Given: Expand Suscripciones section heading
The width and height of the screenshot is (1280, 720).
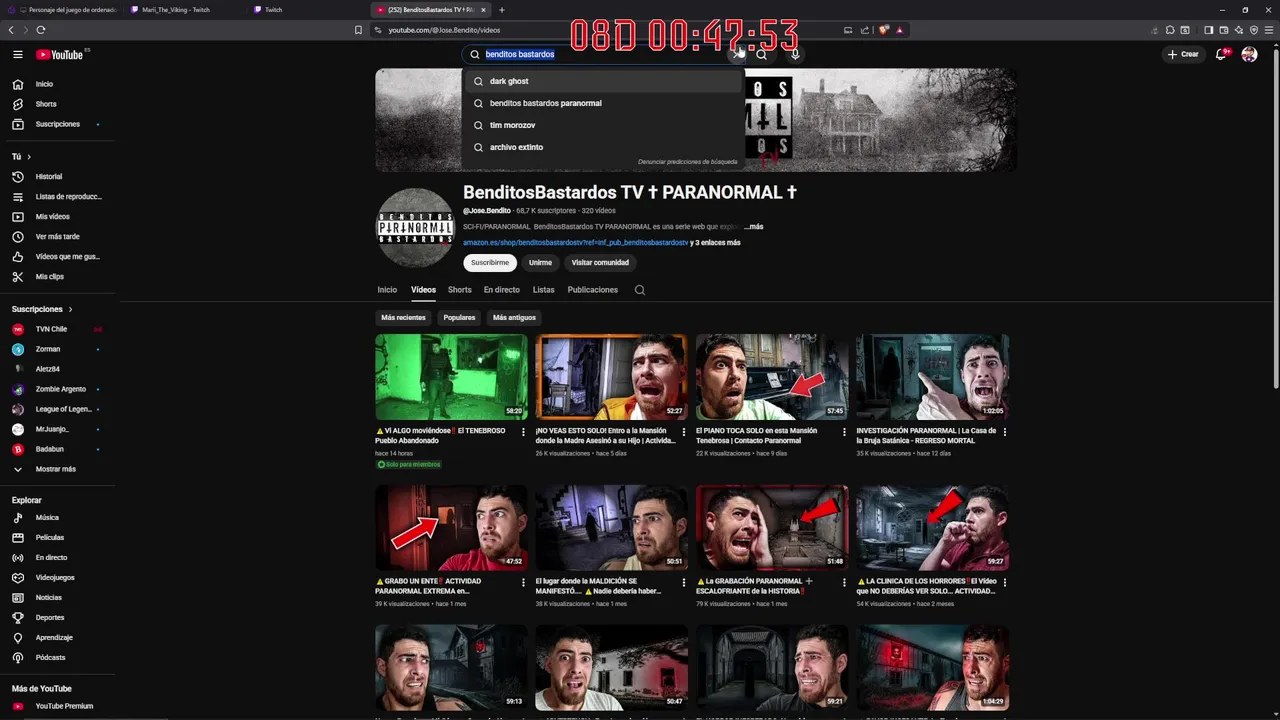Looking at the screenshot, I should click(x=42, y=309).
